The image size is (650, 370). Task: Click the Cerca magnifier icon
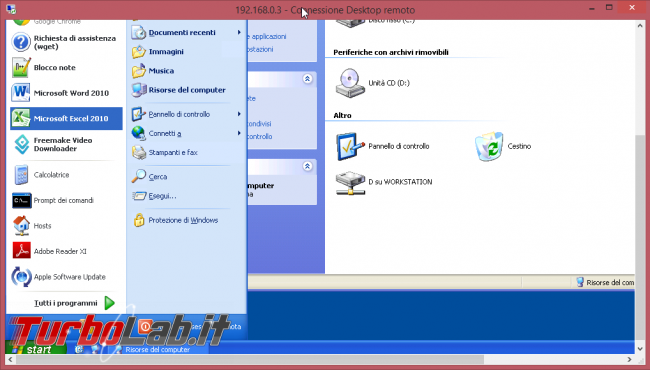[138, 176]
